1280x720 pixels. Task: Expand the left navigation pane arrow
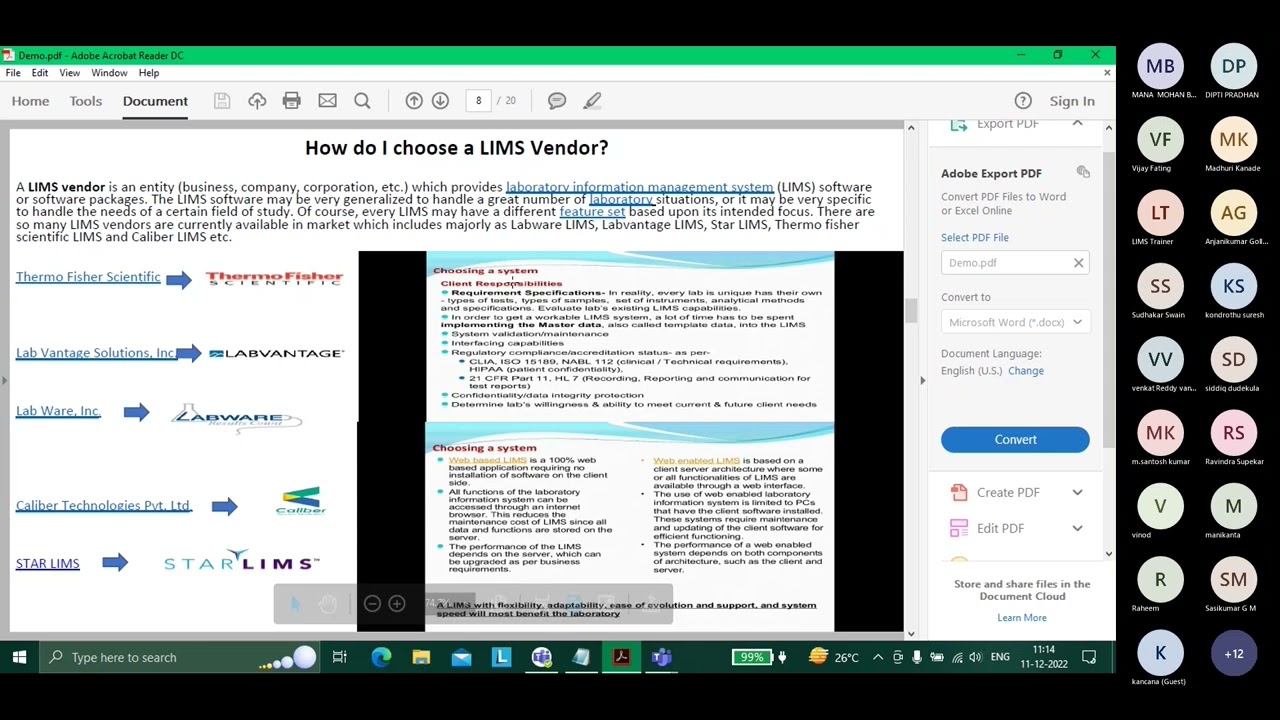coord(4,380)
